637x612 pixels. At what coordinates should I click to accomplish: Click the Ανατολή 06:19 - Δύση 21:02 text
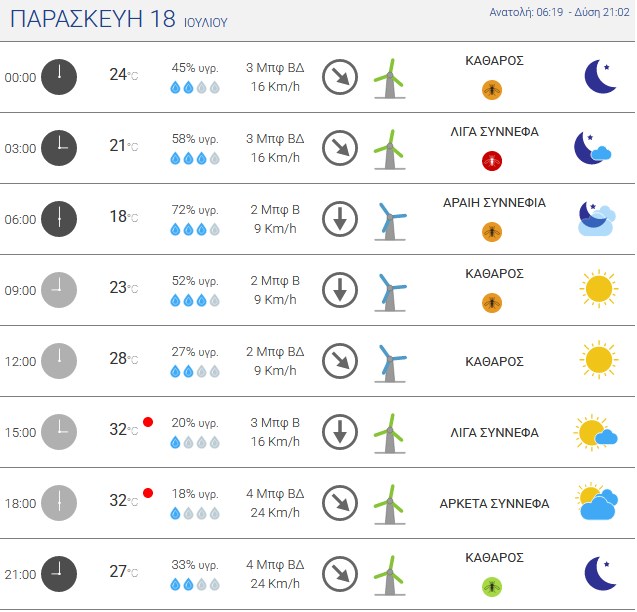(x=559, y=12)
